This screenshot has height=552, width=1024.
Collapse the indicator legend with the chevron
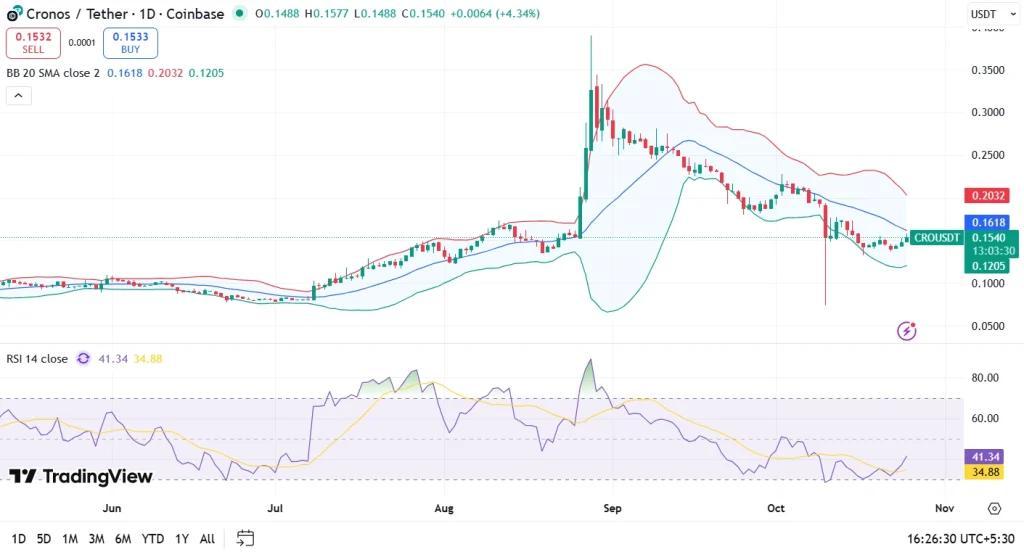[19, 96]
